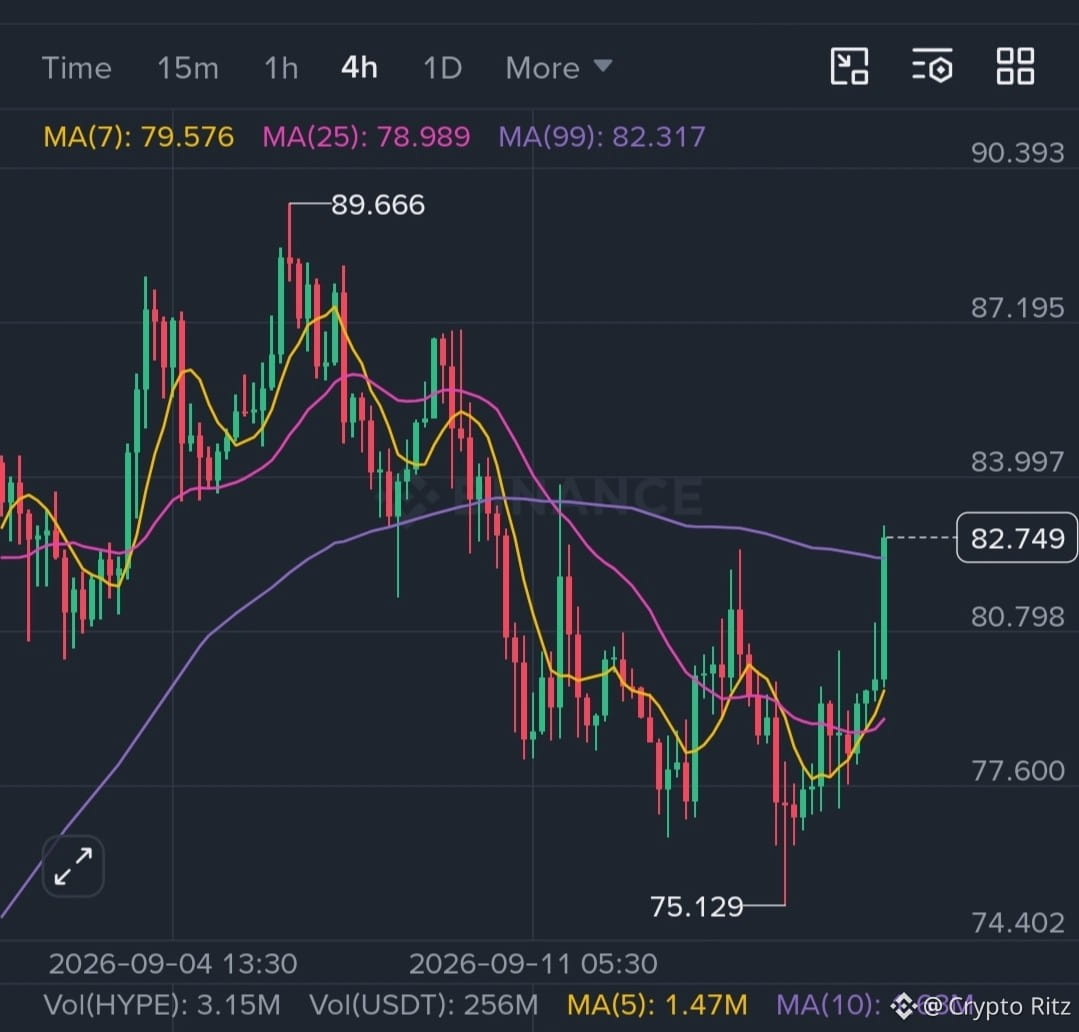Viewport: 1079px width, 1032px height.
Task: Click the MA(25) 78.989 indicator label
Action: [x=366, y=137]
